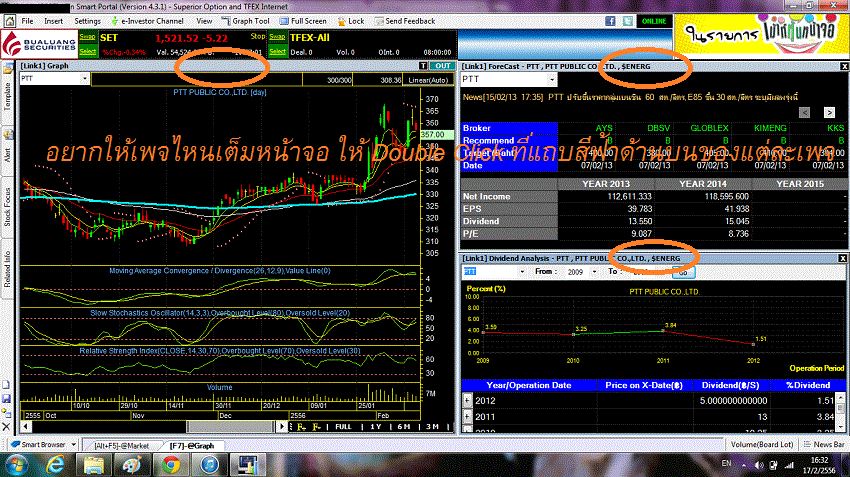Open Windows Explorer from taskbar

point(94,465)
